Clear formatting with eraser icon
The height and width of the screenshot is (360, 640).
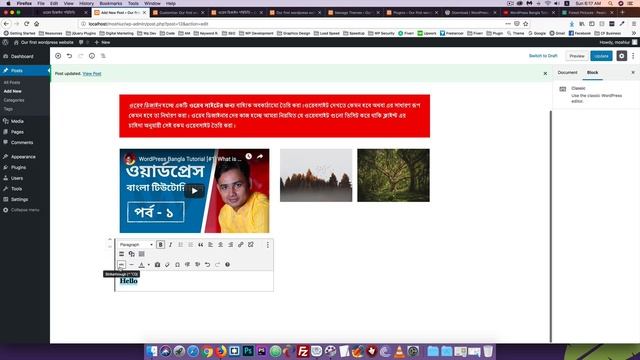[x=167, y=264]
